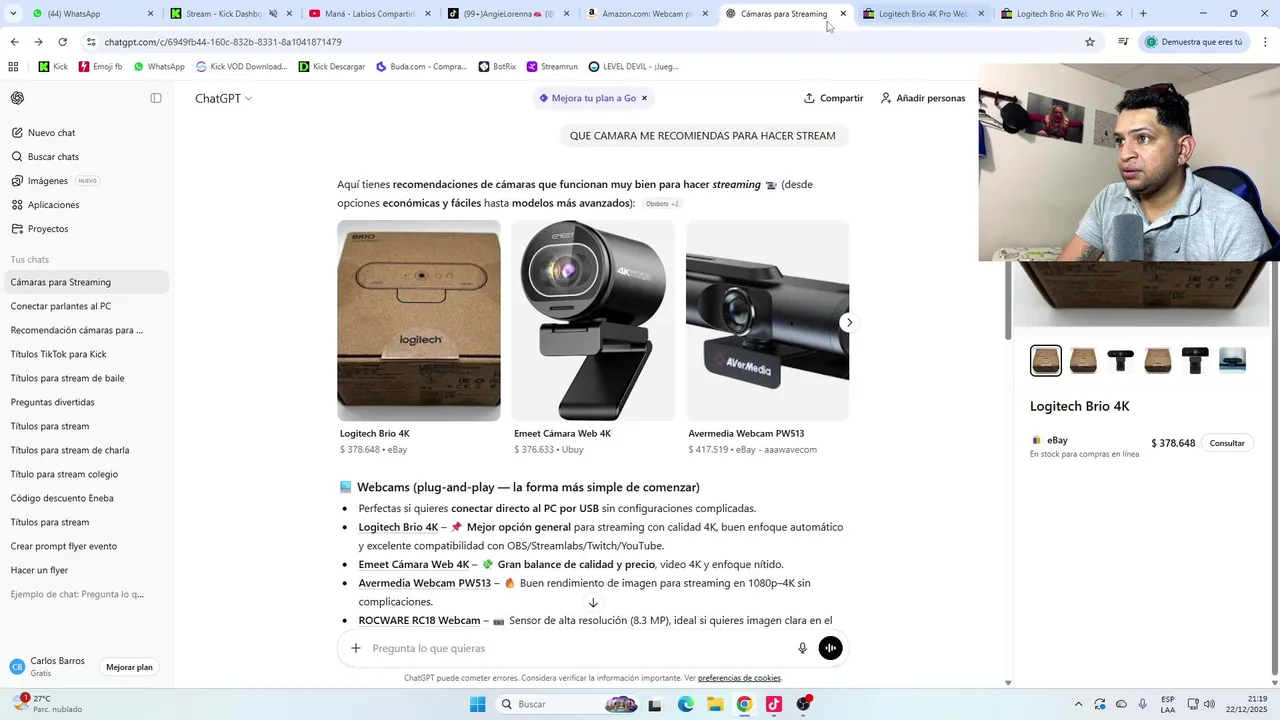Open the Imágenes section
This screenshot has height=720, width=1280.
[48, 181]
